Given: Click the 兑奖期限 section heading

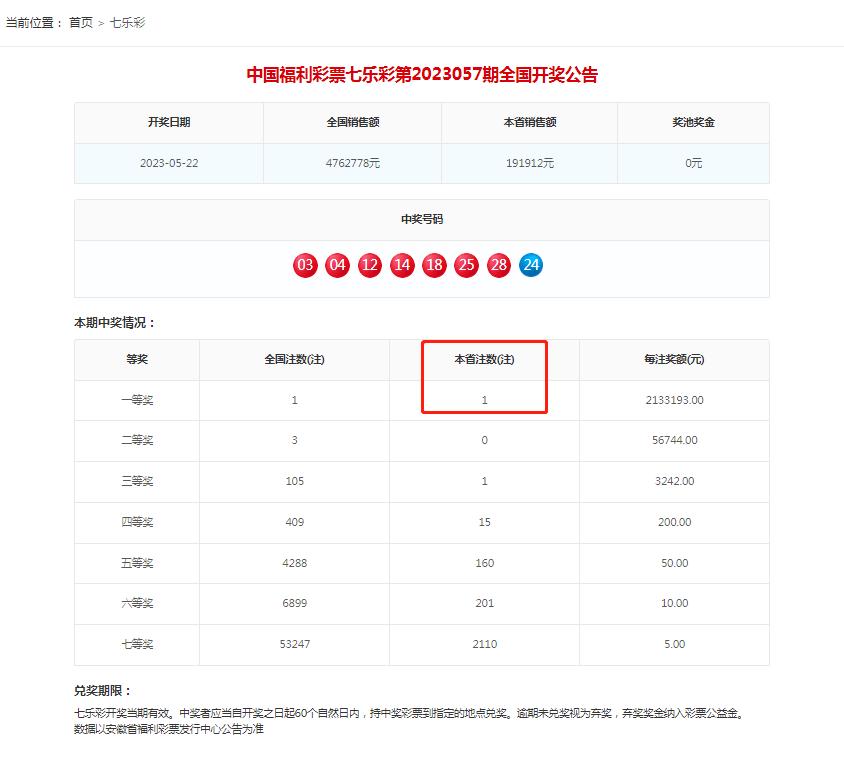Looking at the screenshot, I should [x=100, y=688].
